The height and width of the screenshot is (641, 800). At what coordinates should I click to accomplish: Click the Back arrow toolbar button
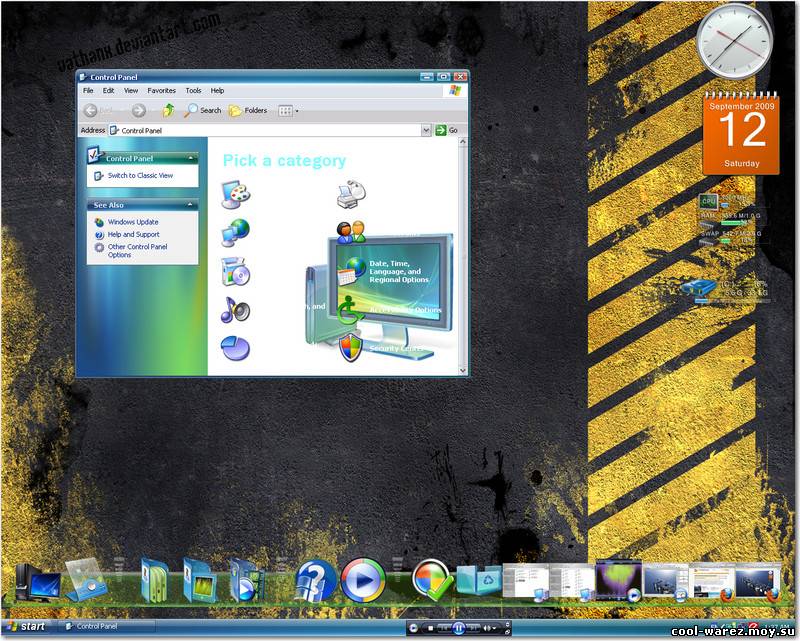90,110
